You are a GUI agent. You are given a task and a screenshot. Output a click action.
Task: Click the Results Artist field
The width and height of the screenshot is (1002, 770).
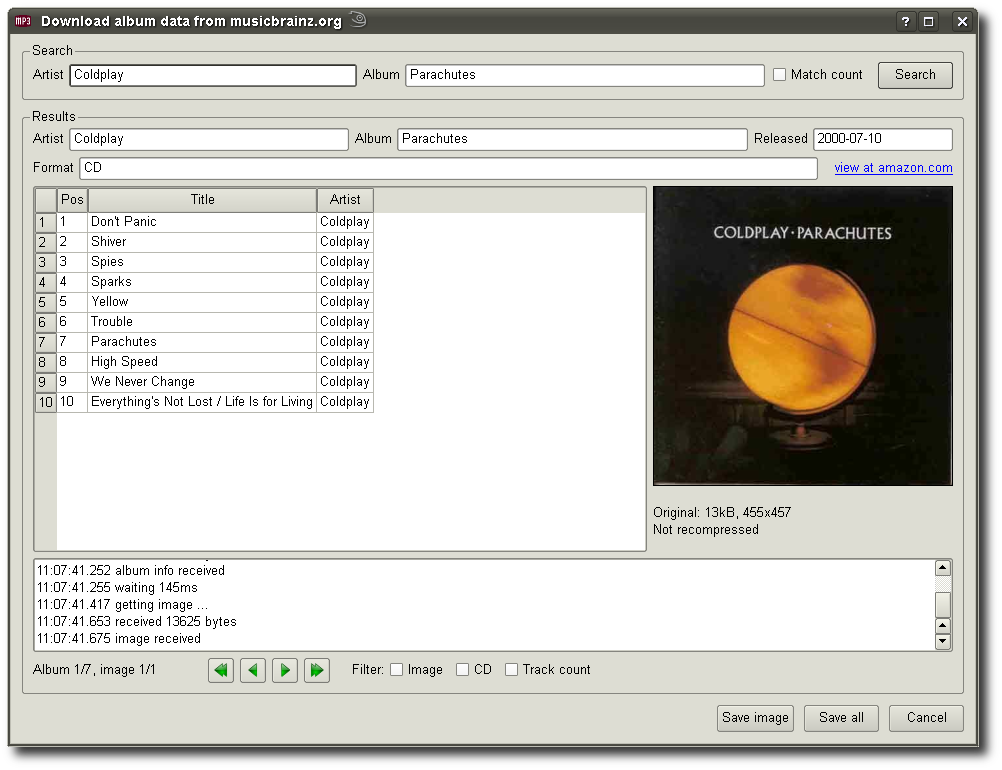click(209, 139)
